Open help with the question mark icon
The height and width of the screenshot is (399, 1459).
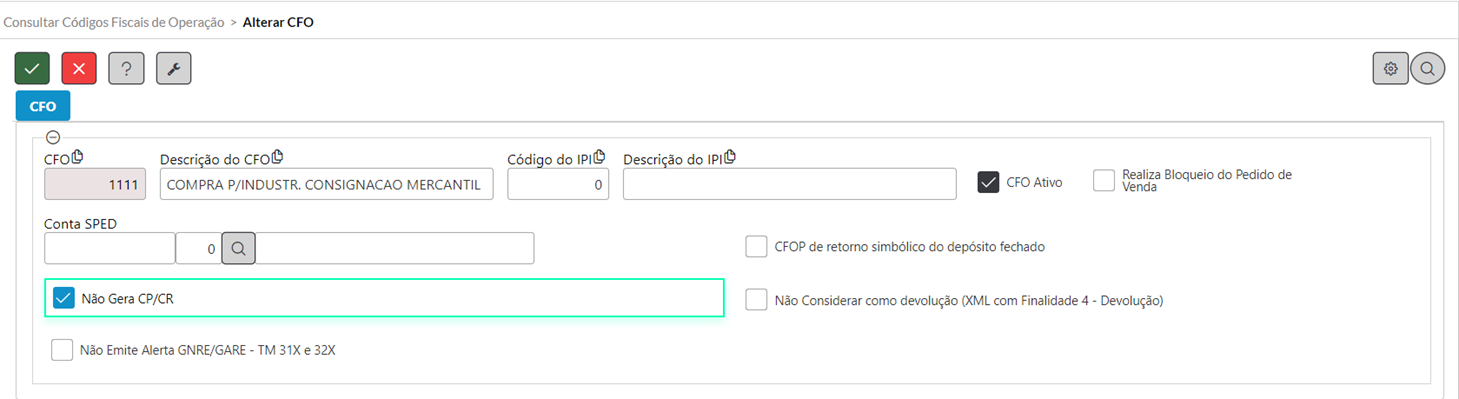126,68
